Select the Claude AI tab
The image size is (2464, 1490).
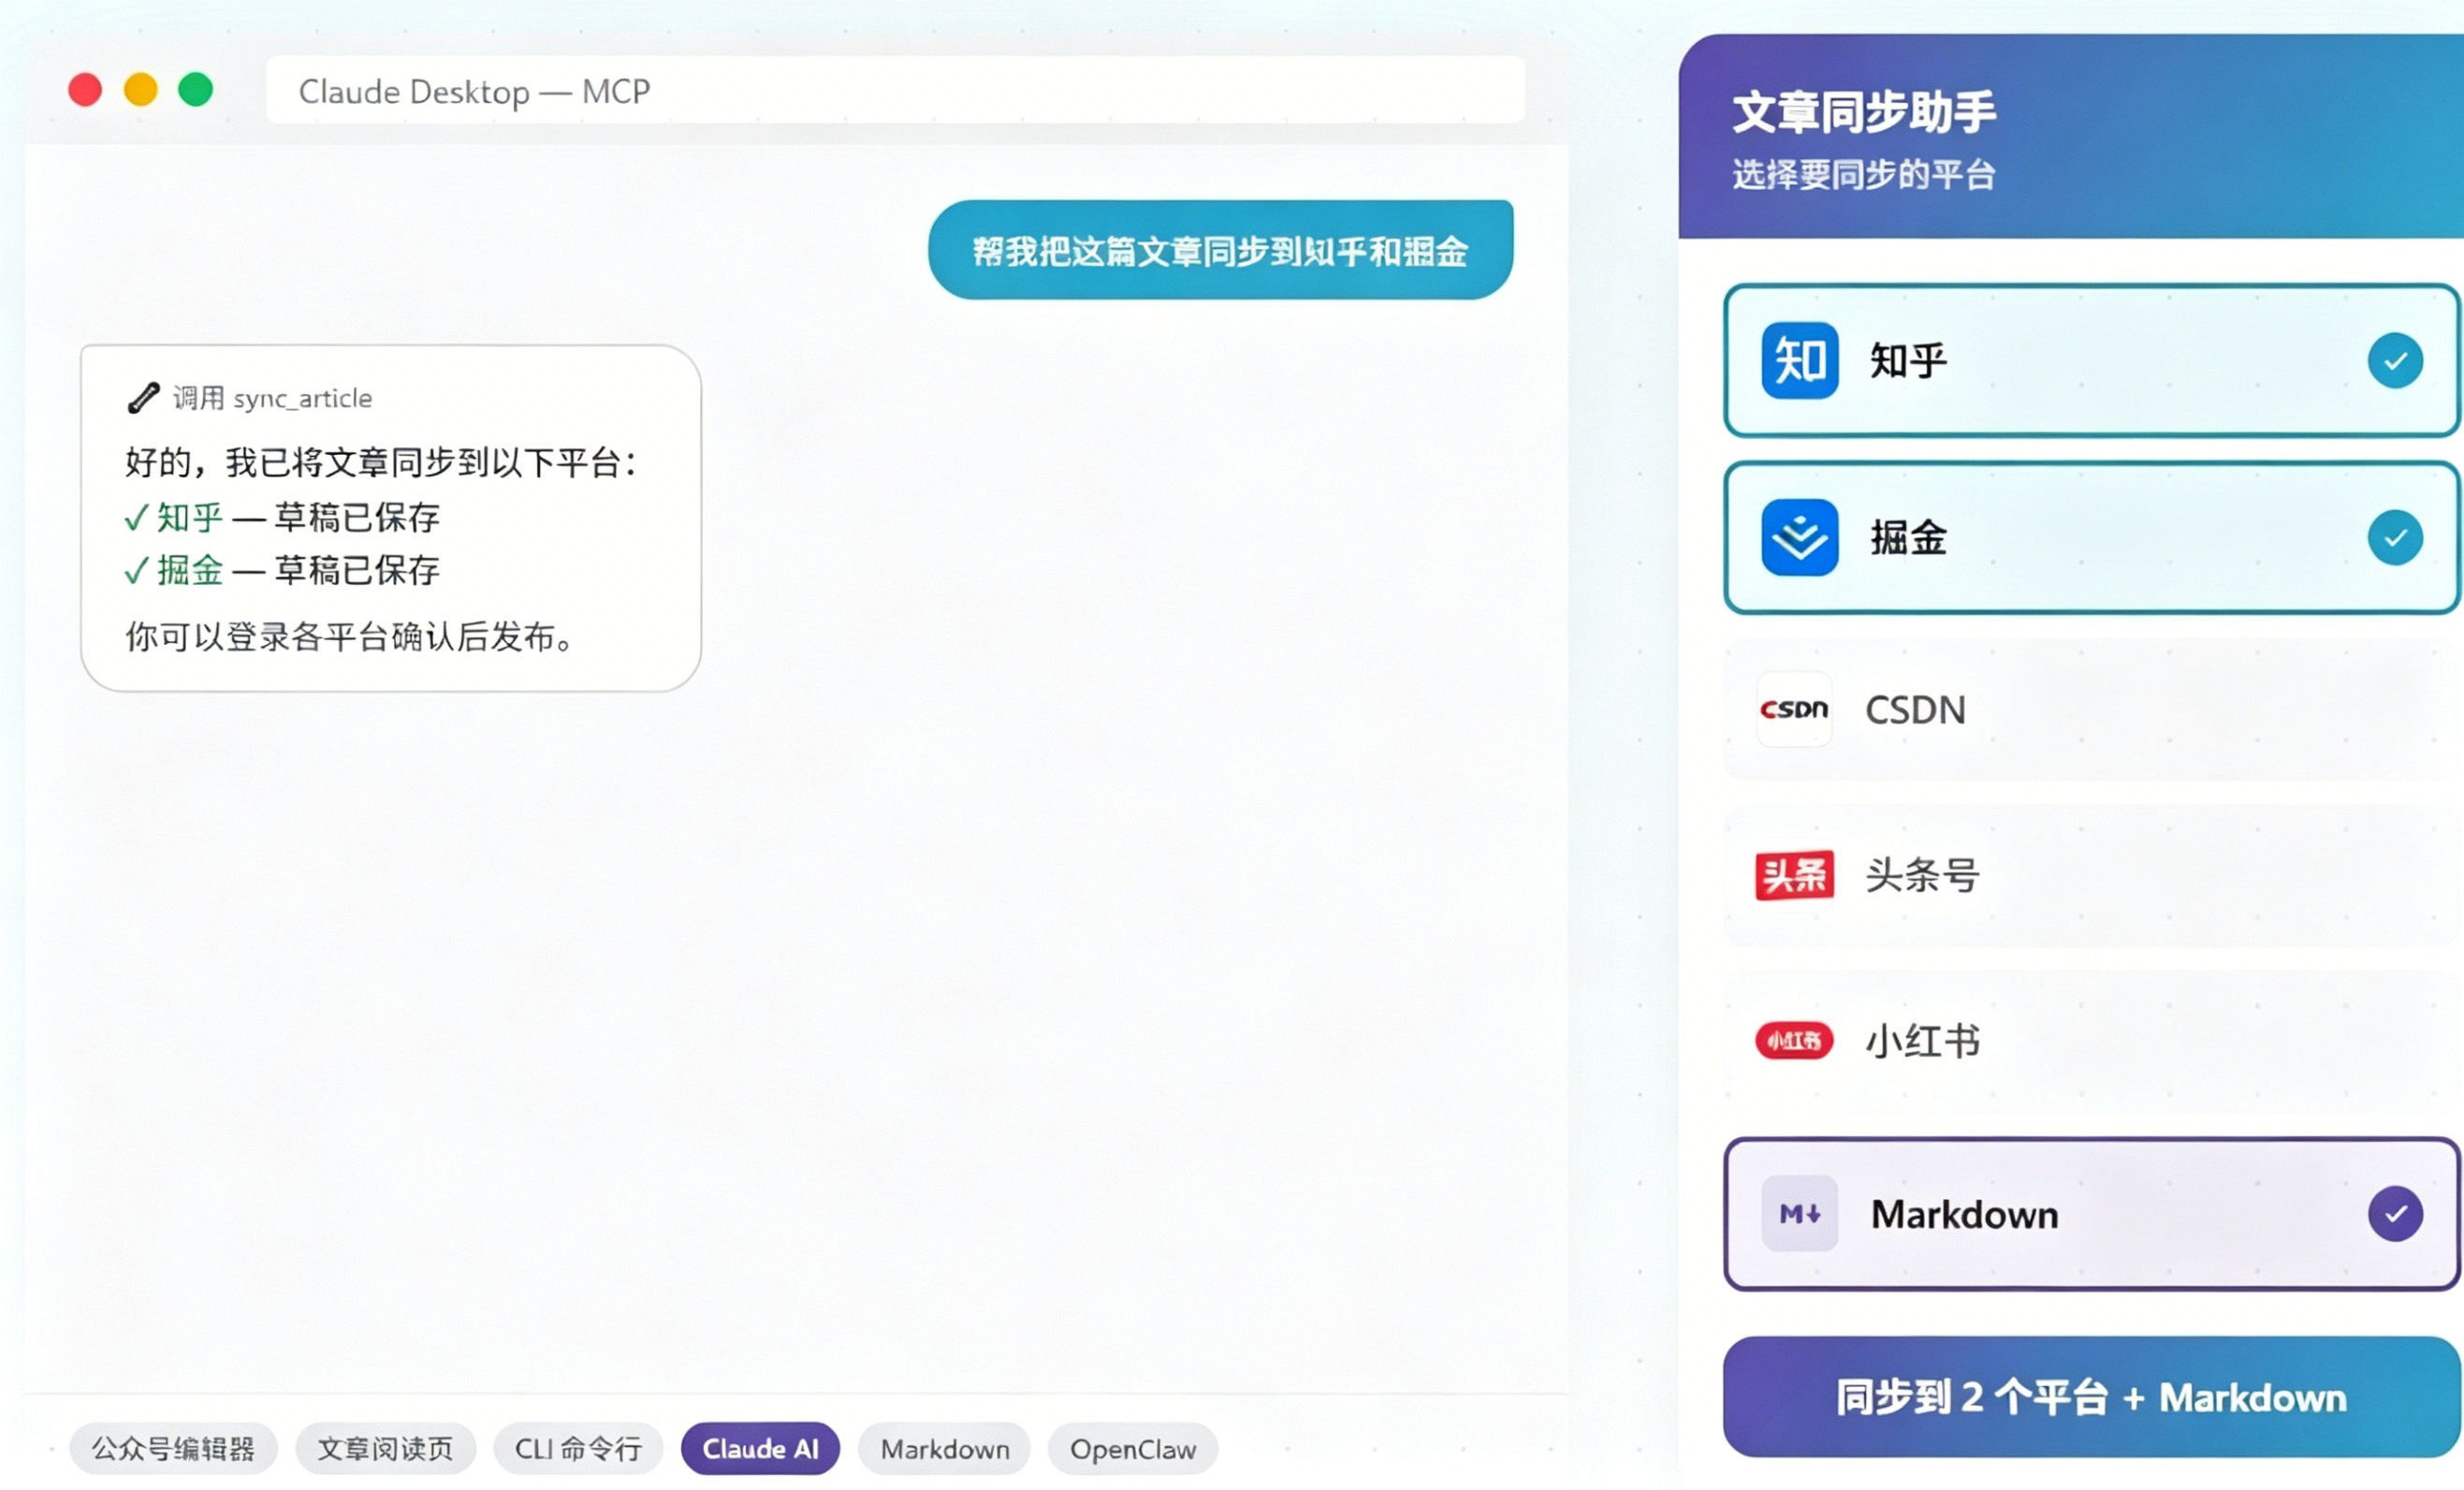760,1448
